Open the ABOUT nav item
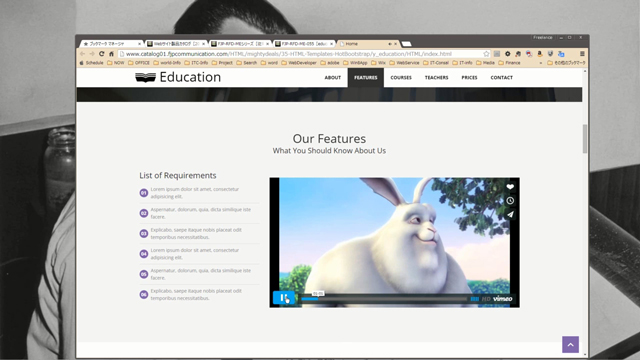This screenshot has height=360, width=640. pyautogui.click(x=333, y=78)
